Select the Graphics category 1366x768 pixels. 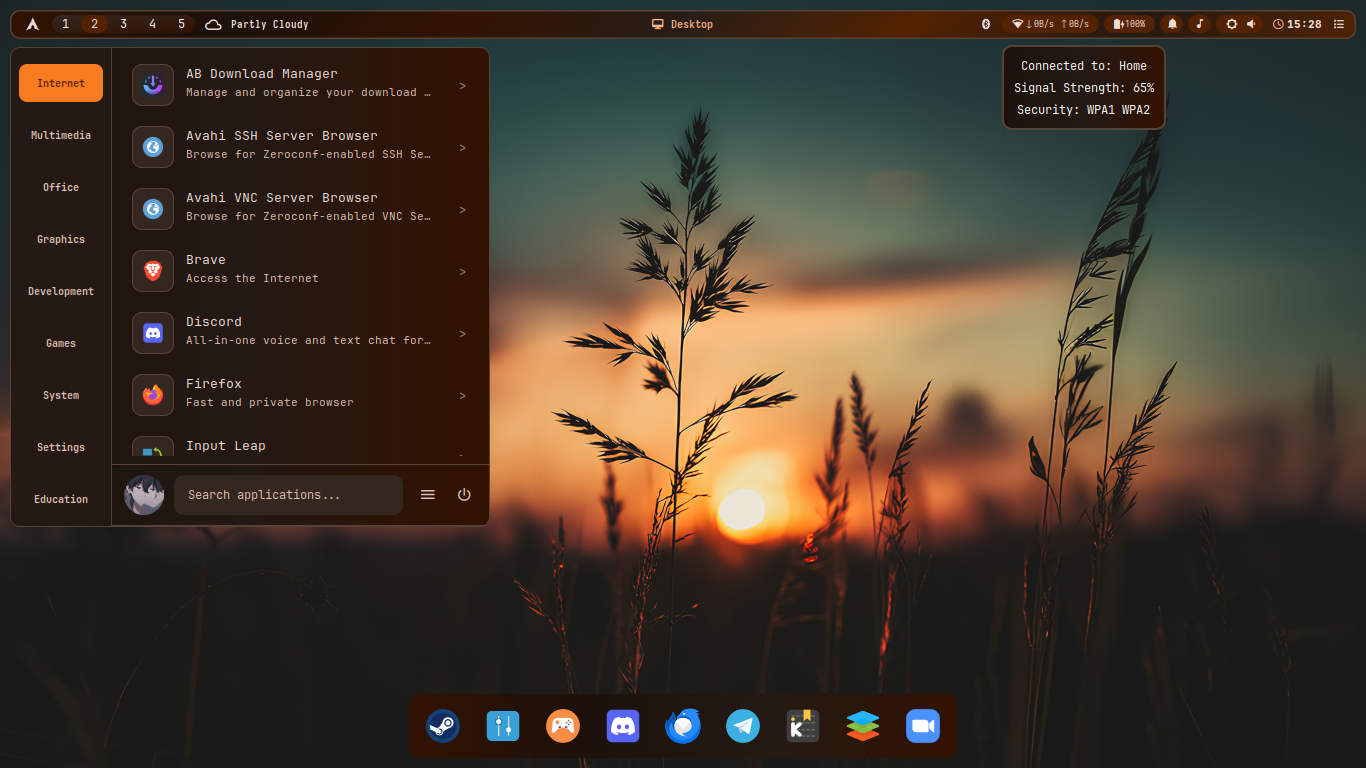[x=61, y=239]
